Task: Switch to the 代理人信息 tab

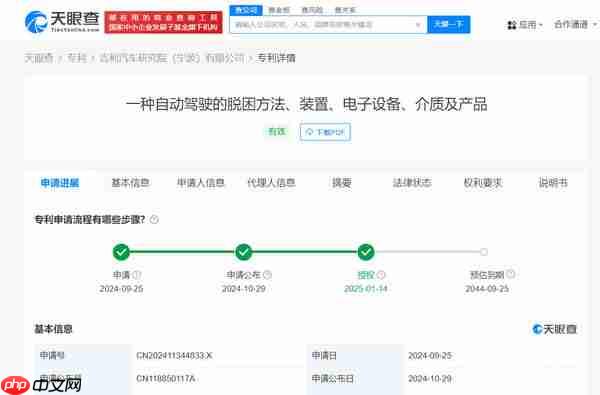Action: coord(271,183)
